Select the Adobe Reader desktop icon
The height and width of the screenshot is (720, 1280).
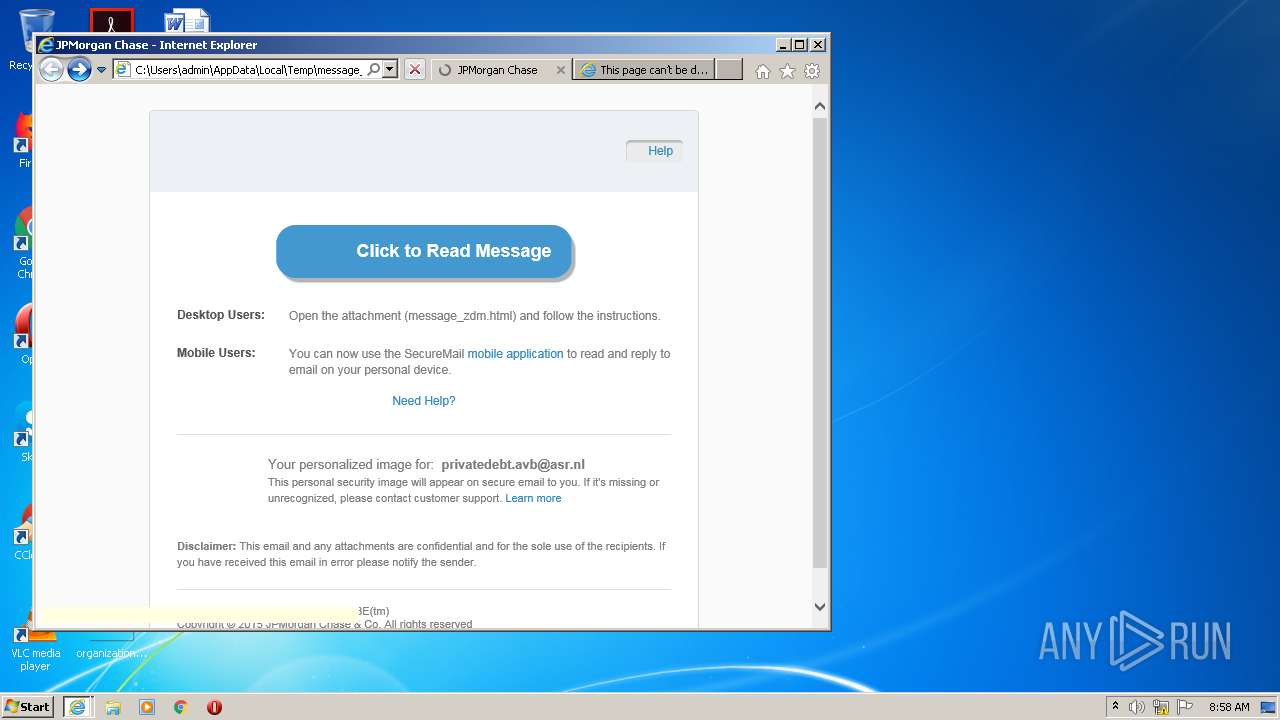pos(111,20)
